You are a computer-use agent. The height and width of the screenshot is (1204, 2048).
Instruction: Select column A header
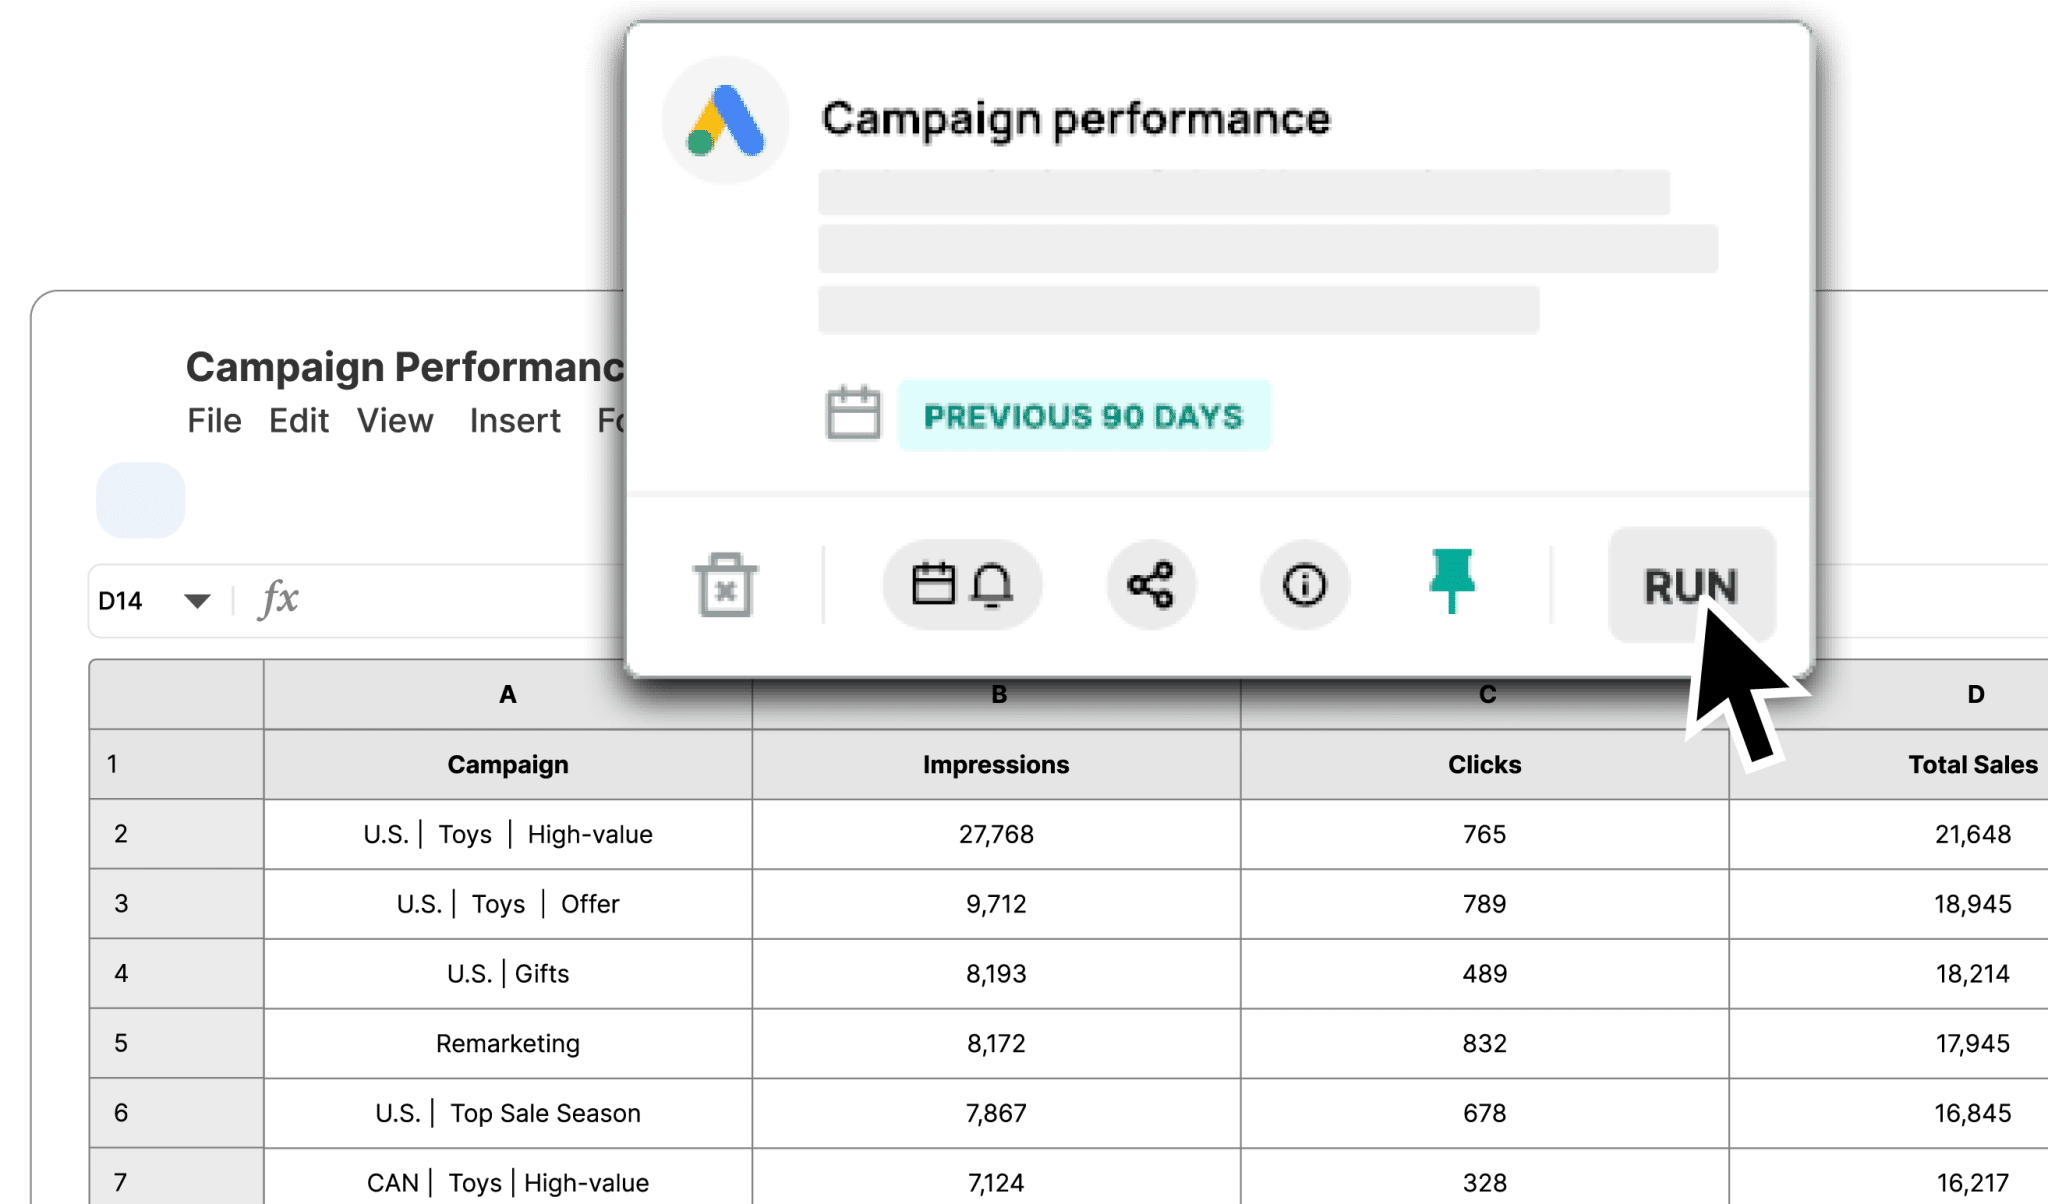point(508,694)
